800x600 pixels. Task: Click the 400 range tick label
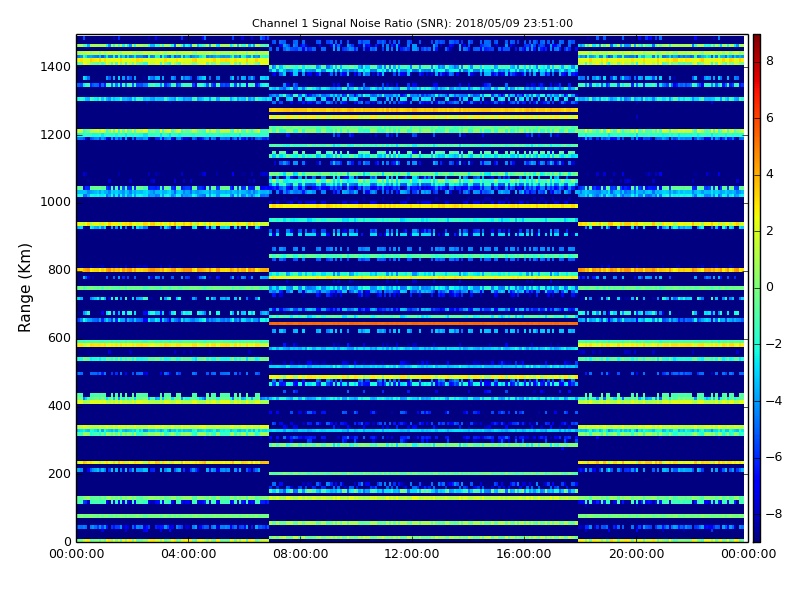pos(59,406)
